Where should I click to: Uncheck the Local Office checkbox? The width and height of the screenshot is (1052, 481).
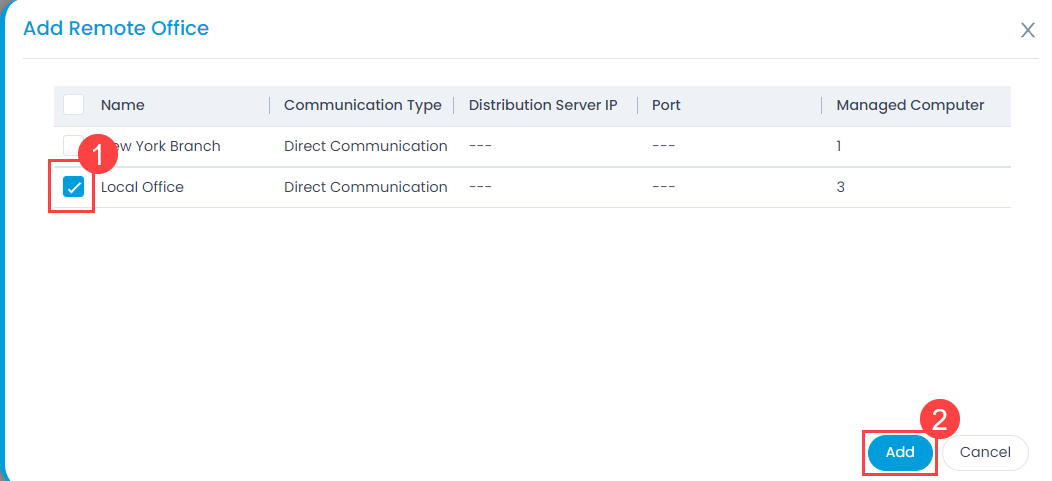coord(74,187)
